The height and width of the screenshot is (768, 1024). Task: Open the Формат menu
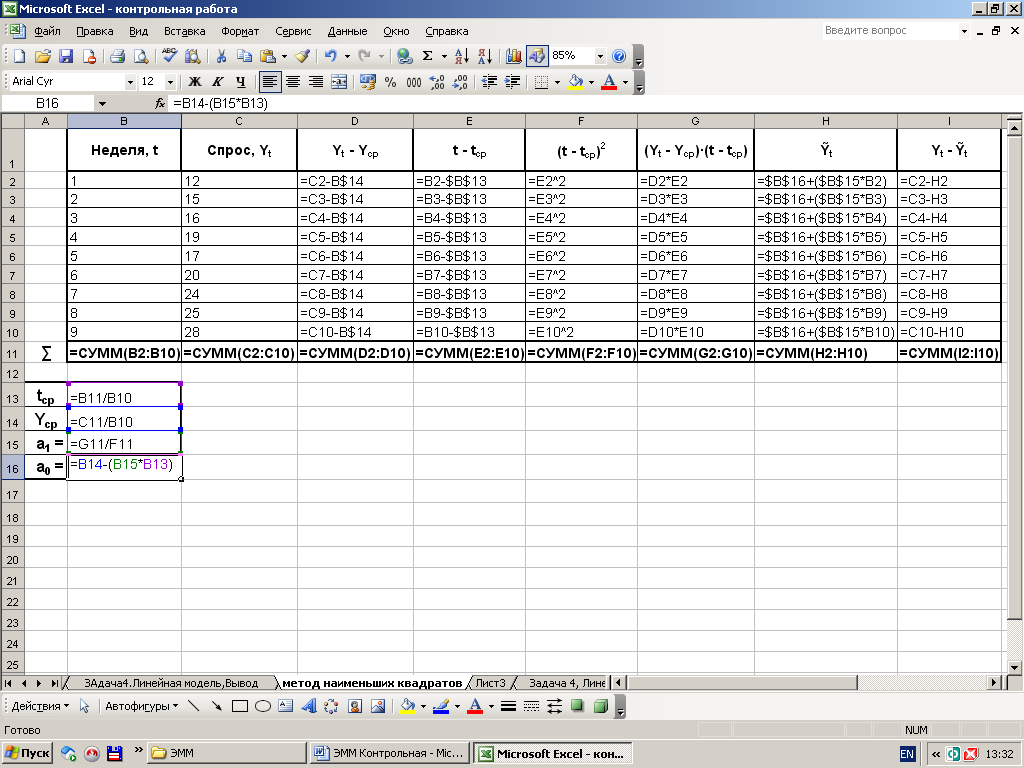click(x=239, y=31)
